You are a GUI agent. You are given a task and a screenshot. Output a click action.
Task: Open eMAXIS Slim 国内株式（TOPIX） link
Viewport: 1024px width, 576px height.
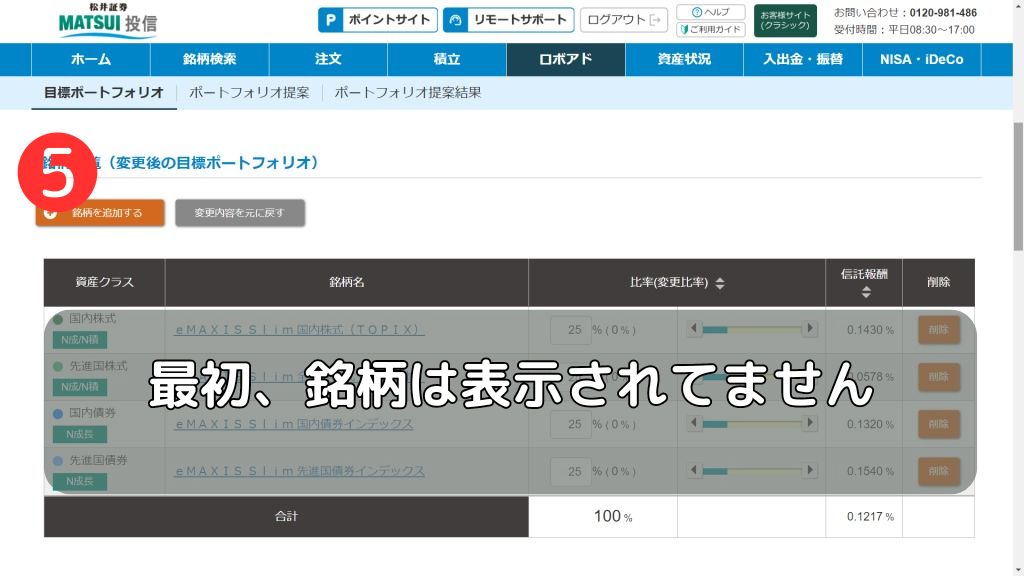coord(299,330)
